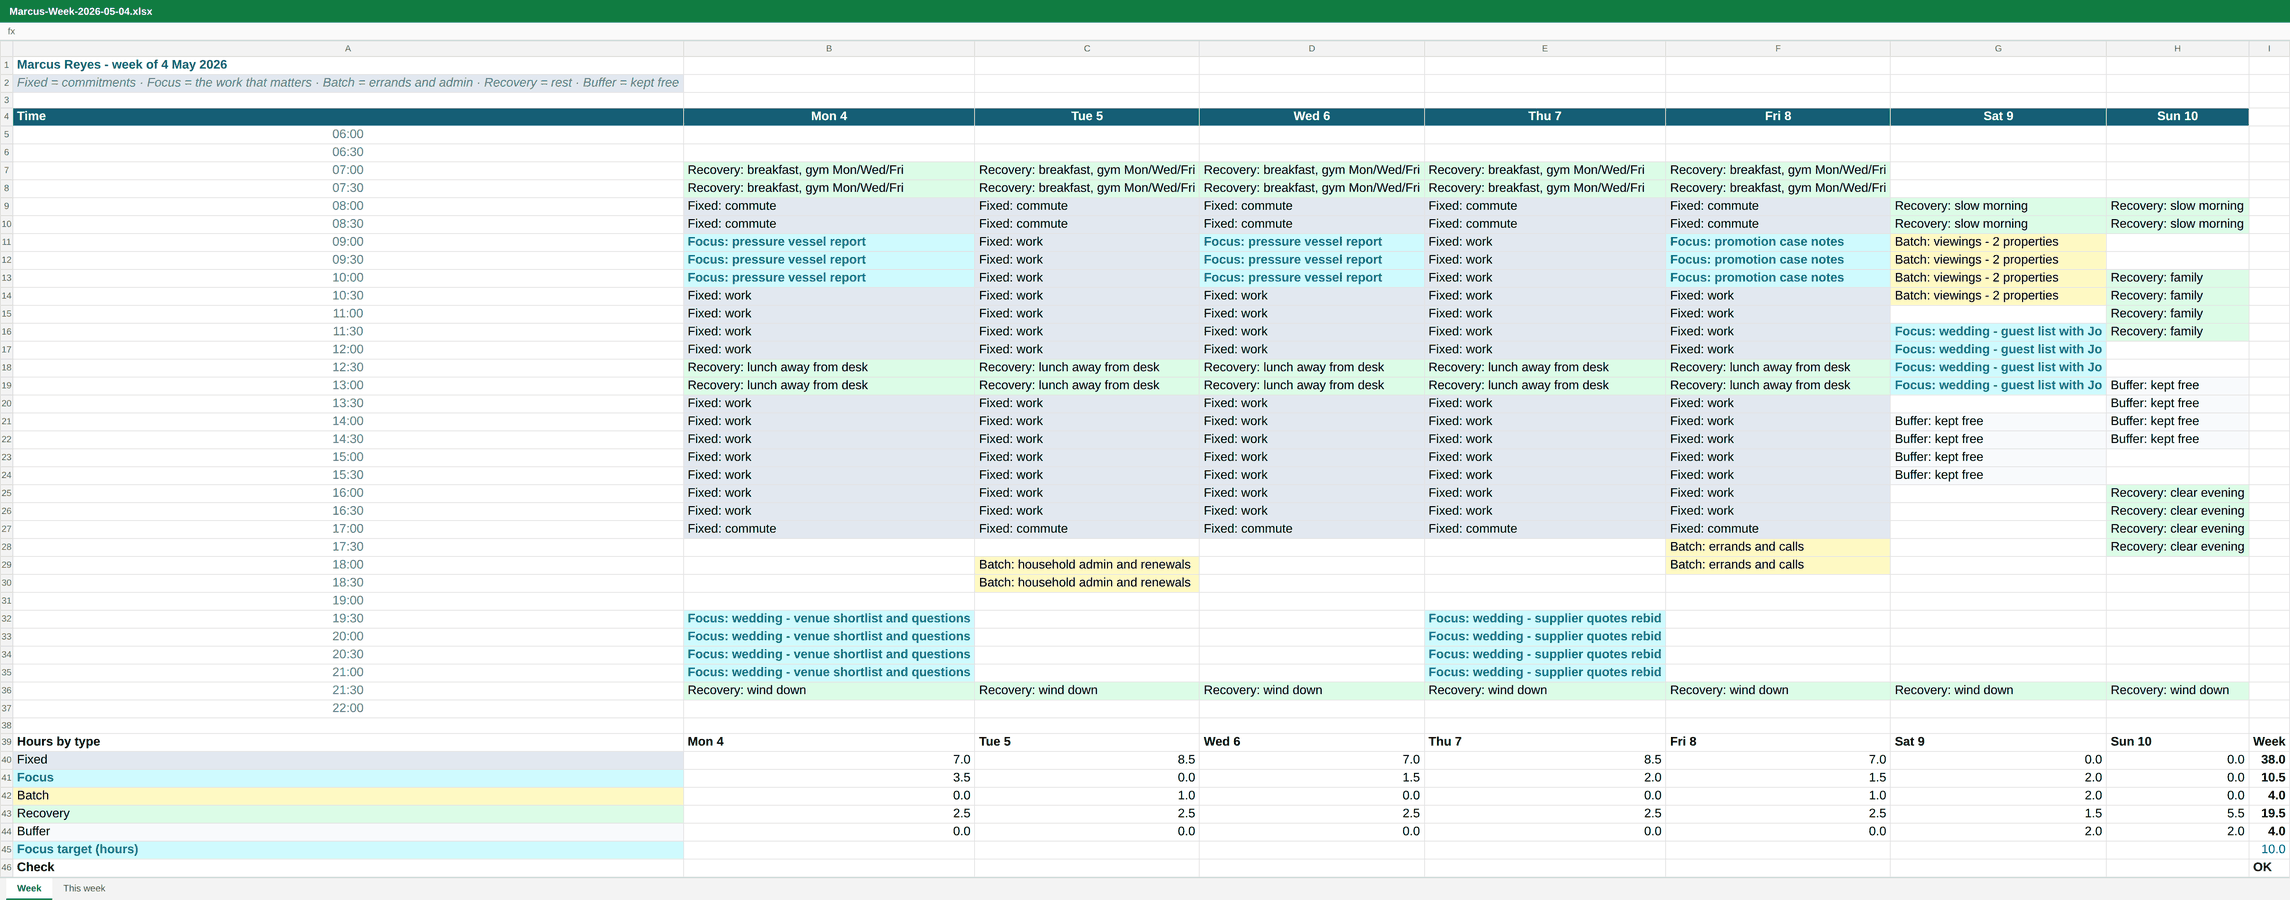
Task: Select Tuesday 18:00 household admin and renewals cell
Action: pyautogui.click(x=1087, y=565)
